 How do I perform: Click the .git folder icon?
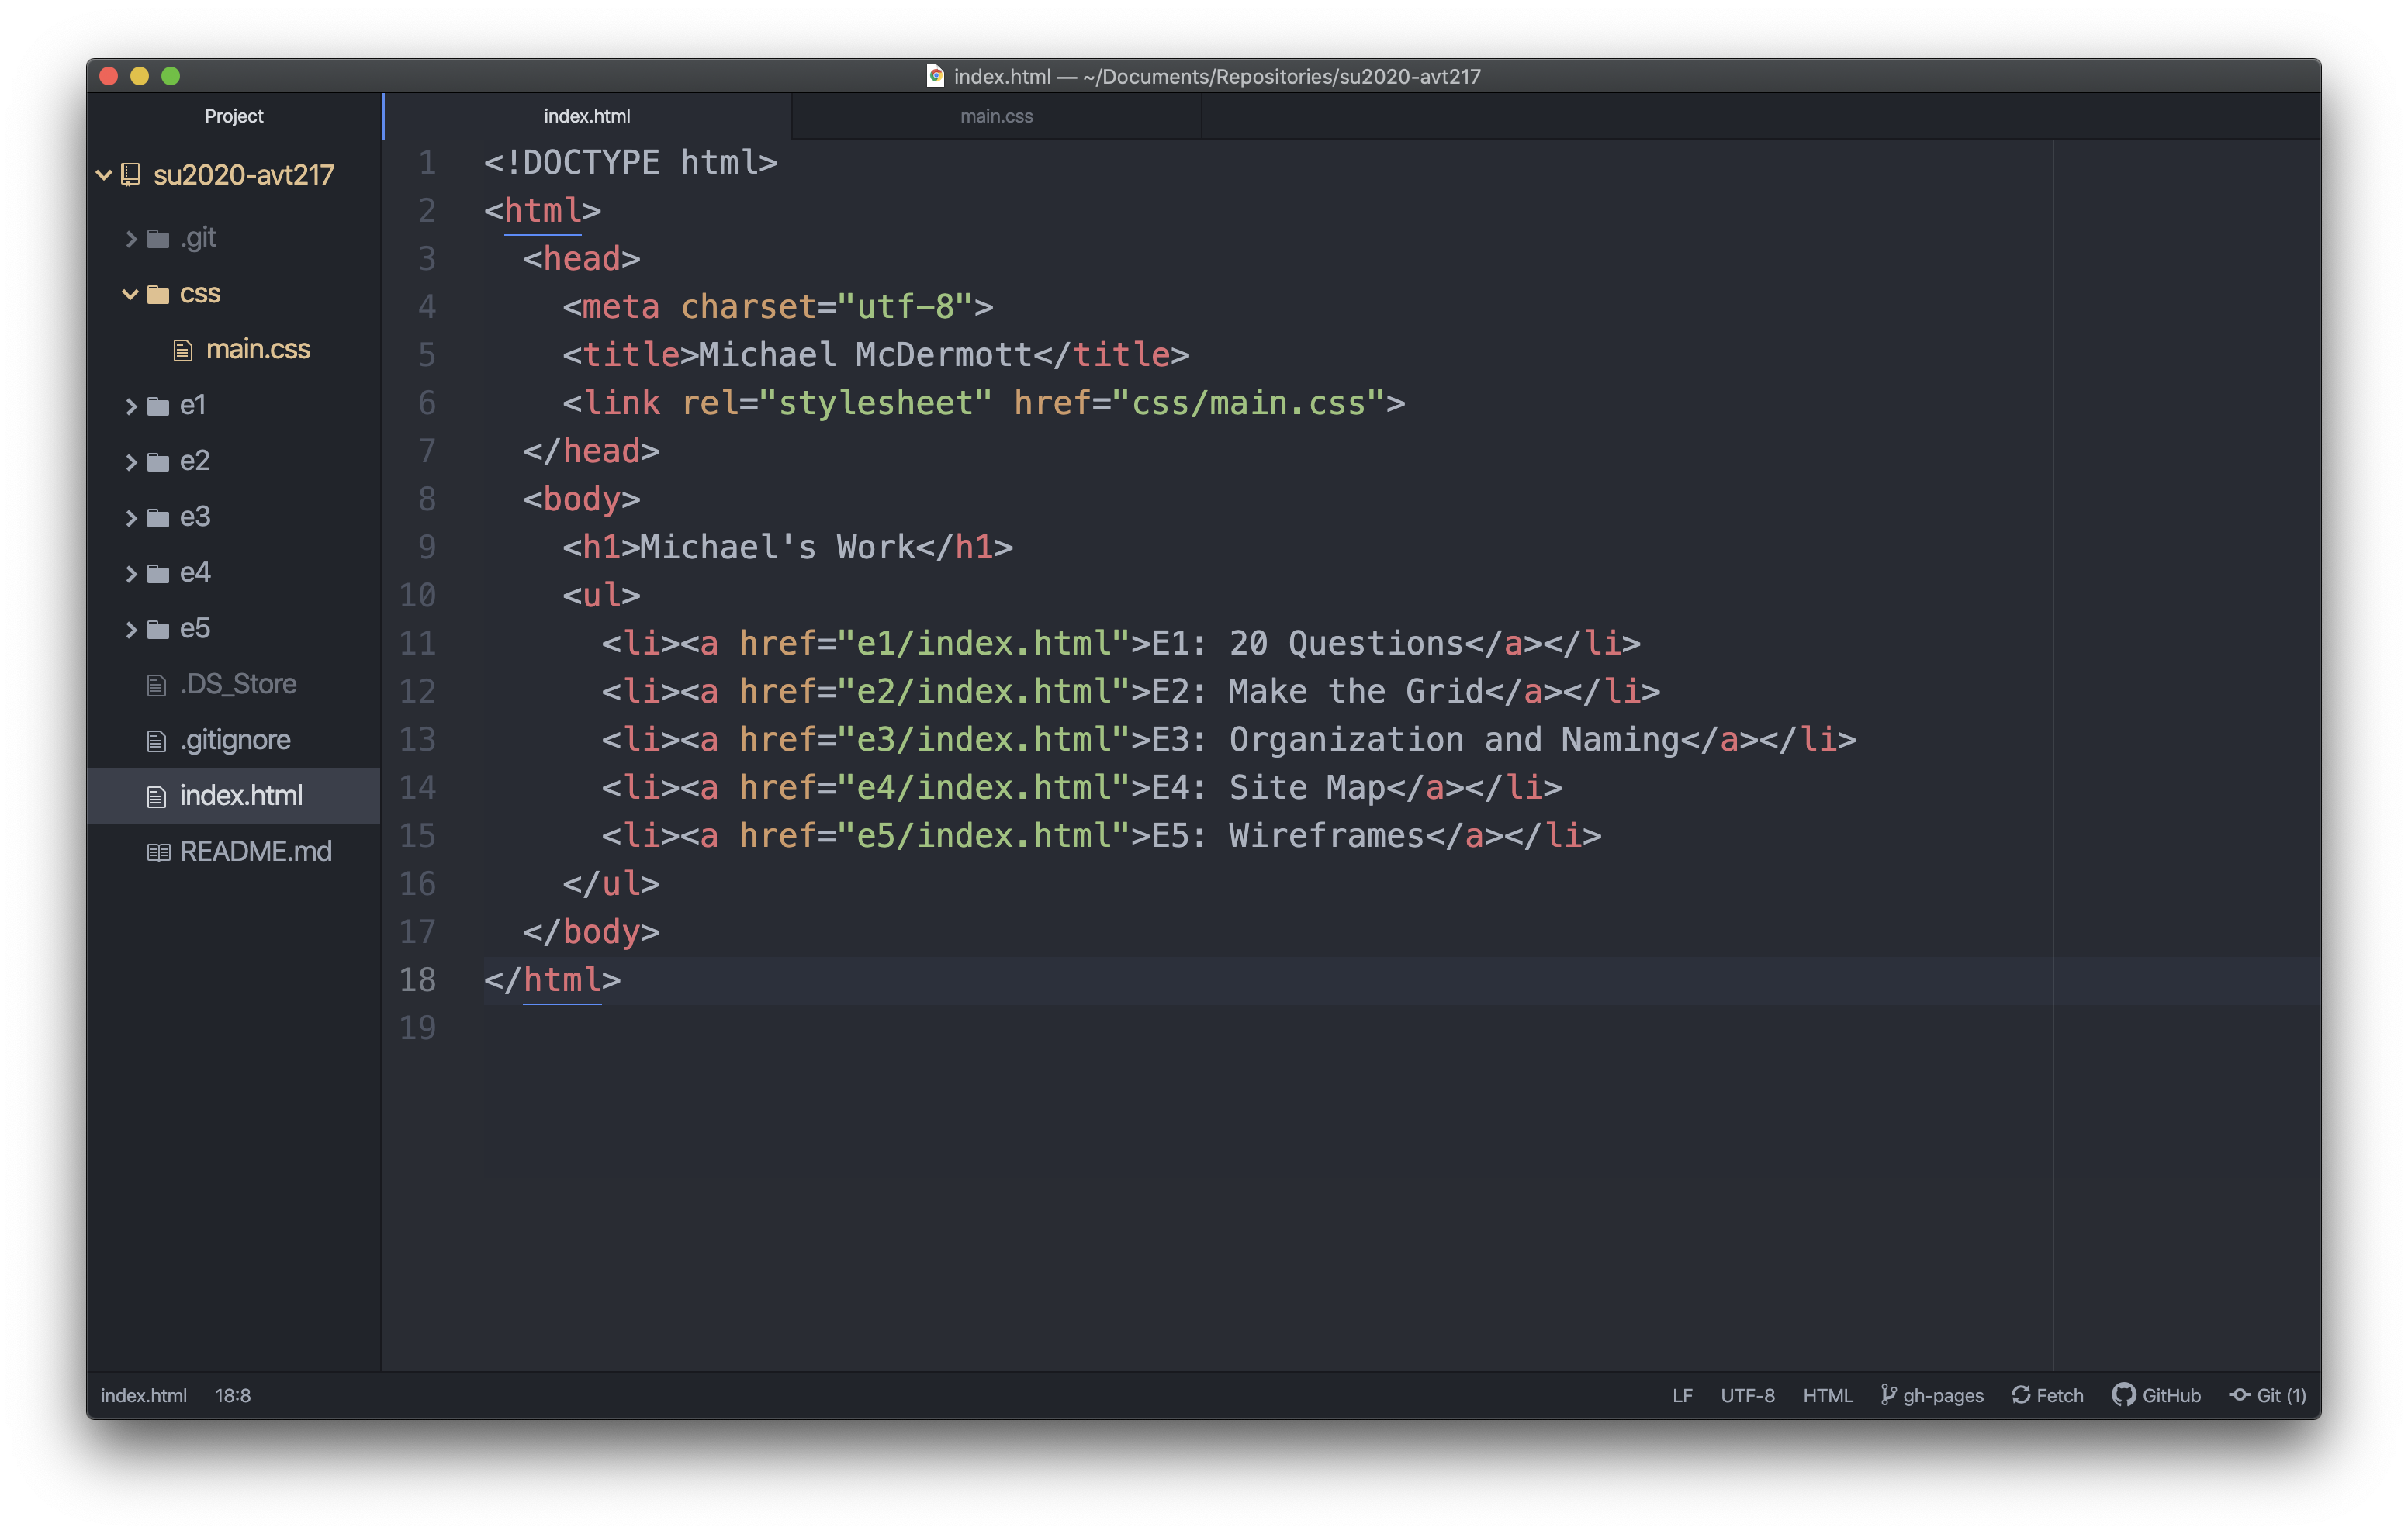[x=158, y=238]
